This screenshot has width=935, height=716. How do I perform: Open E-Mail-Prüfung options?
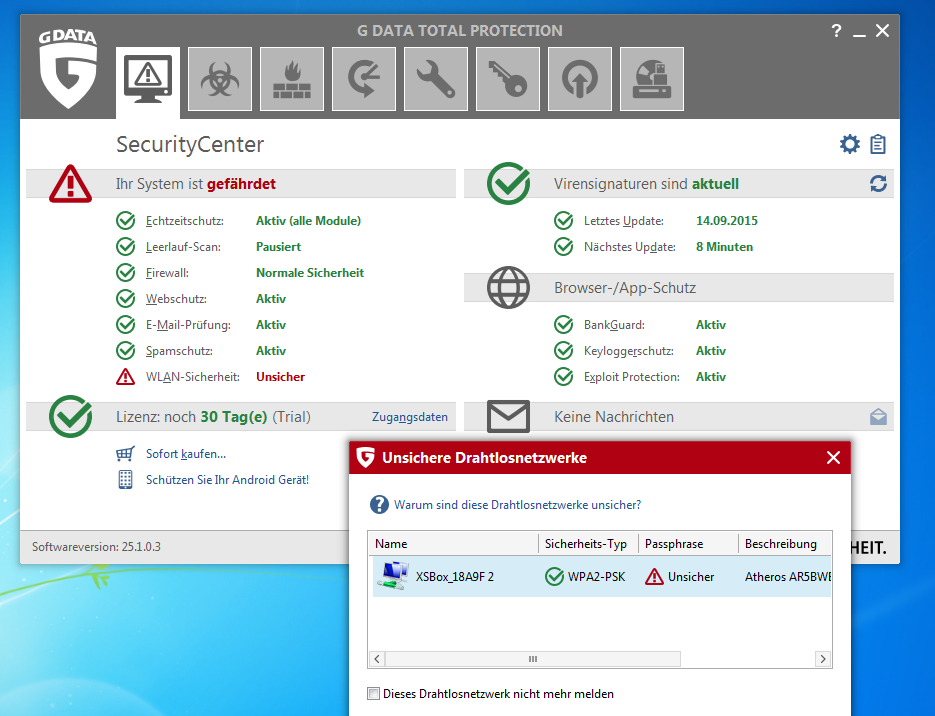point(188,325)
